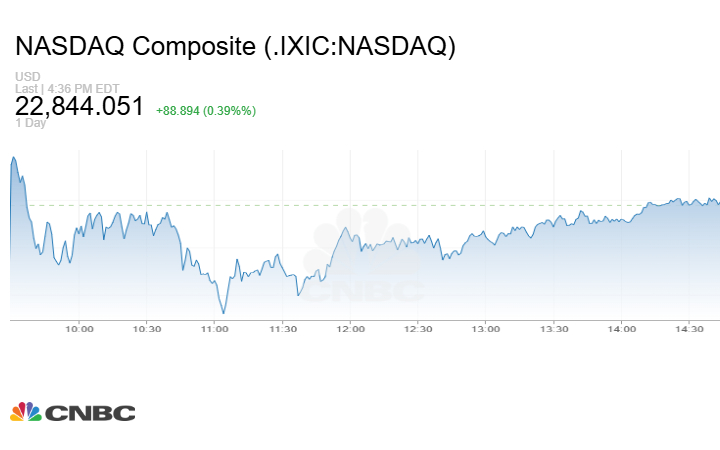Viewport: 720px width, 450px height.
Task: Click the USD currency label
Action: pyautogui.click(x=26, y=77)
